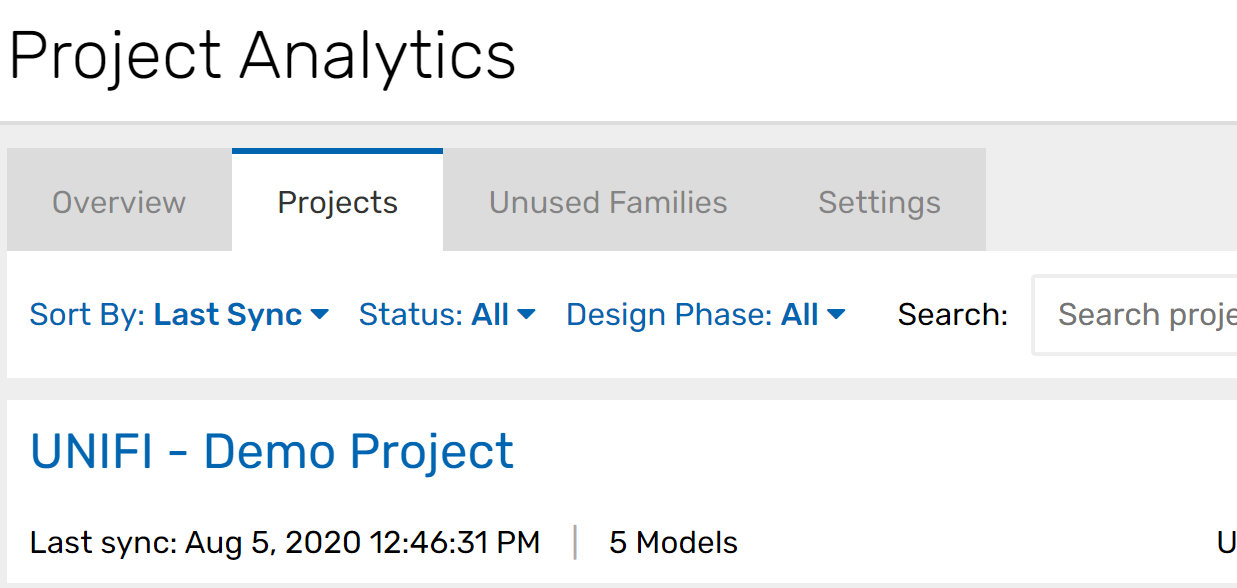Select the Projects tab

pos(337,202)
